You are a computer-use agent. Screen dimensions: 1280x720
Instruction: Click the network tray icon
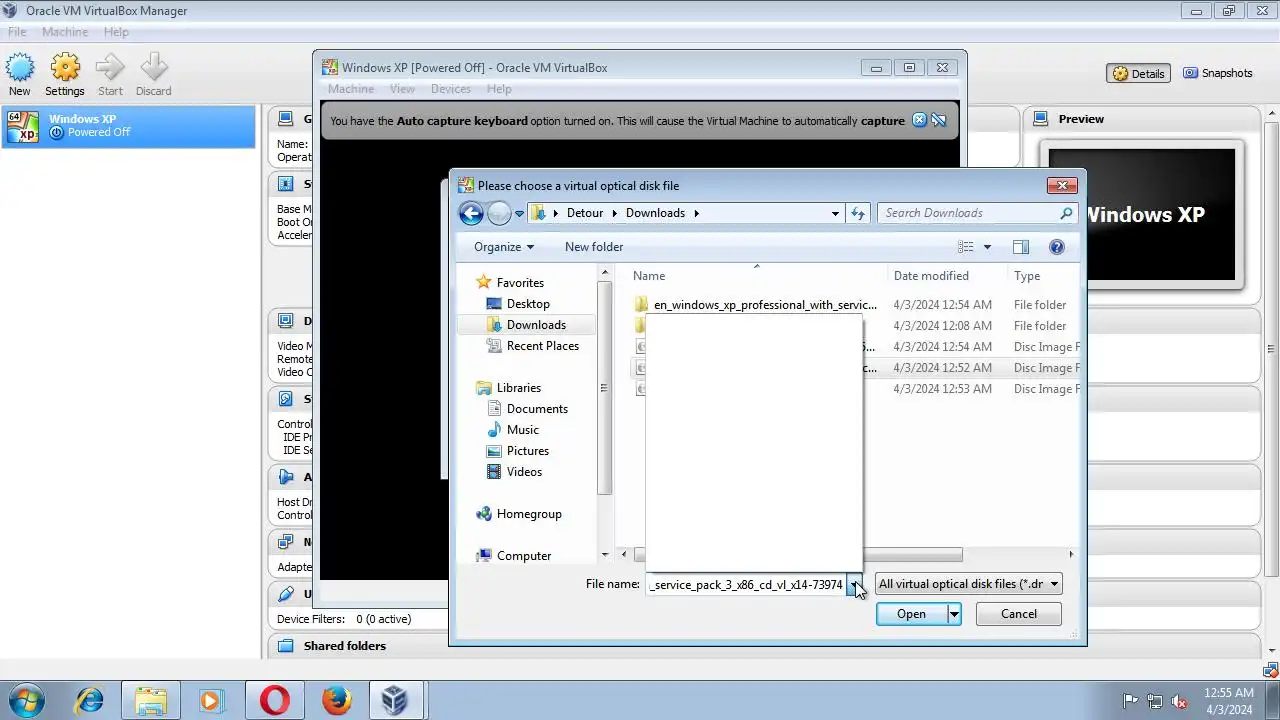point(1155,701)
